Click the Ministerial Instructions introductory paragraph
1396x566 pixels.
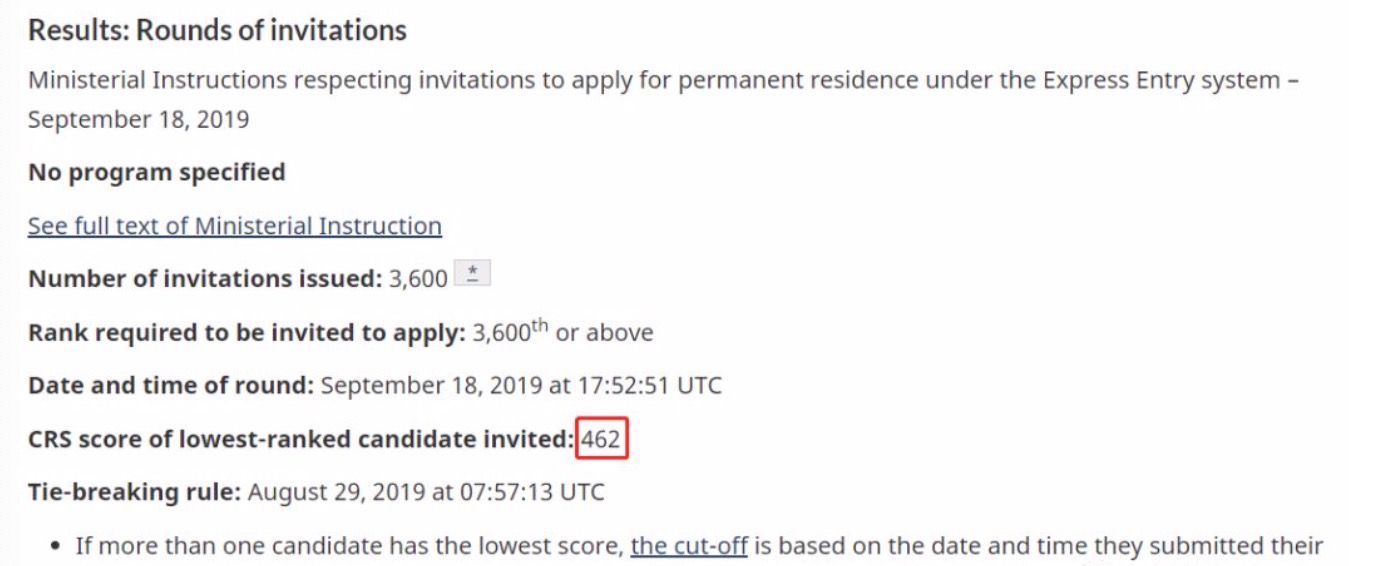pyautogui.click(x=663, y=100)
